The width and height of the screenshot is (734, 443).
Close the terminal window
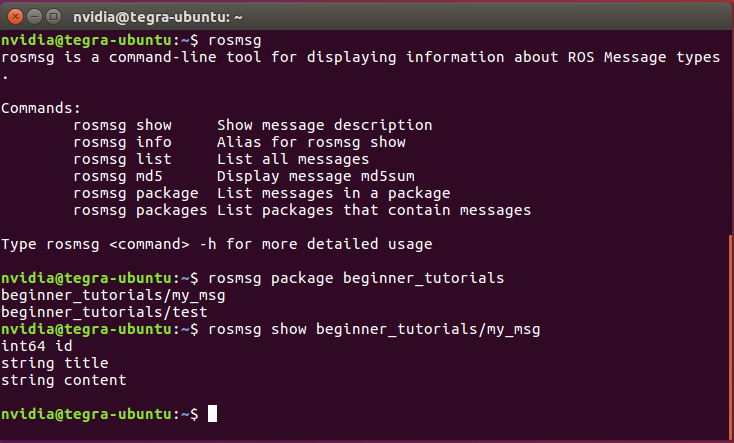(x=15, y=17)
